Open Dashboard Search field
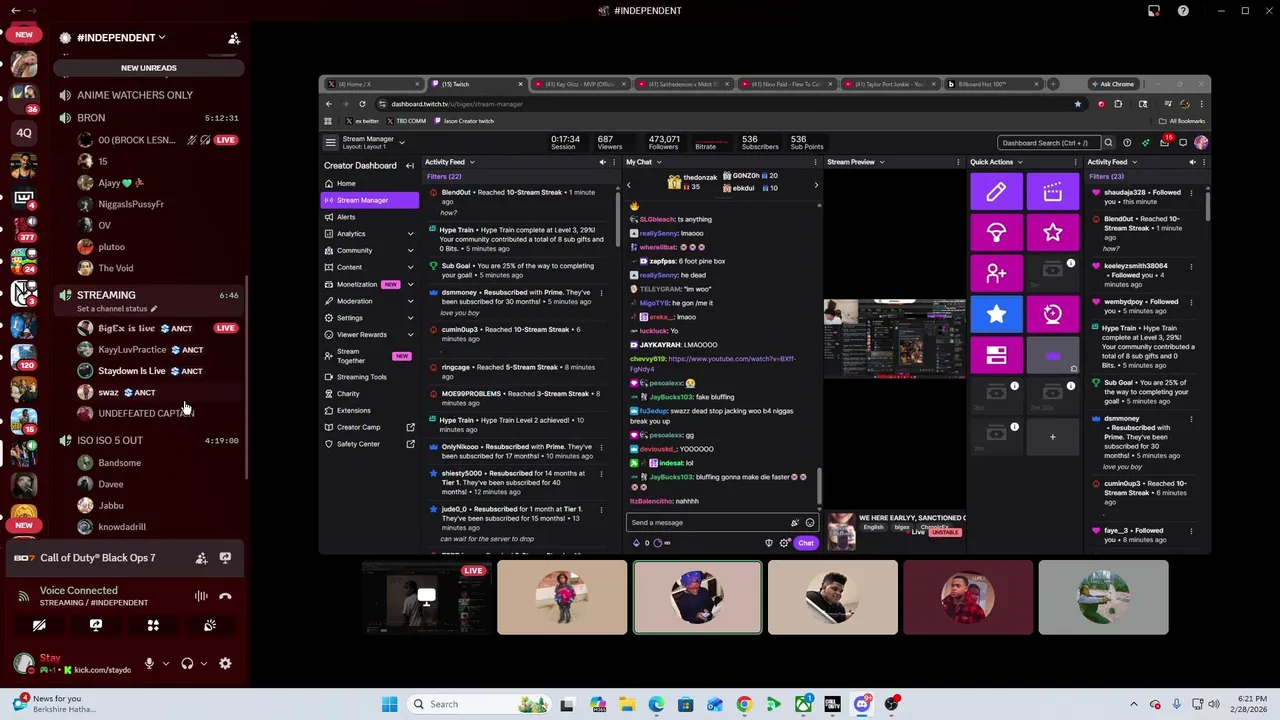1280x720 pixels. tap(1050, 143)
